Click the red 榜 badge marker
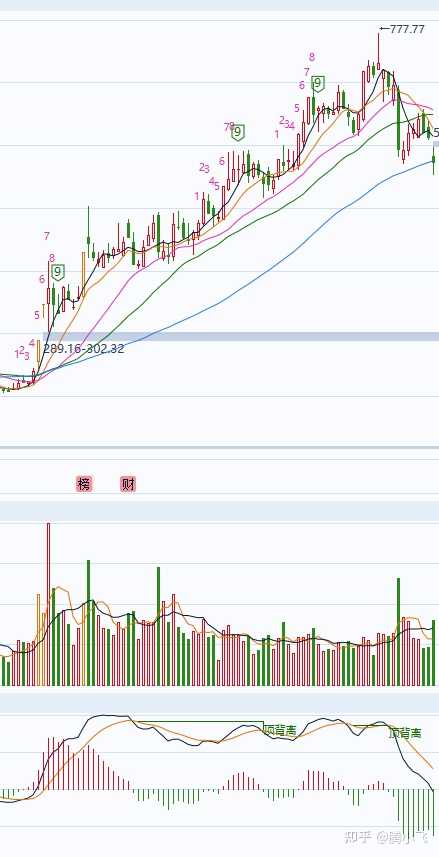 click(x=84, y=484)
